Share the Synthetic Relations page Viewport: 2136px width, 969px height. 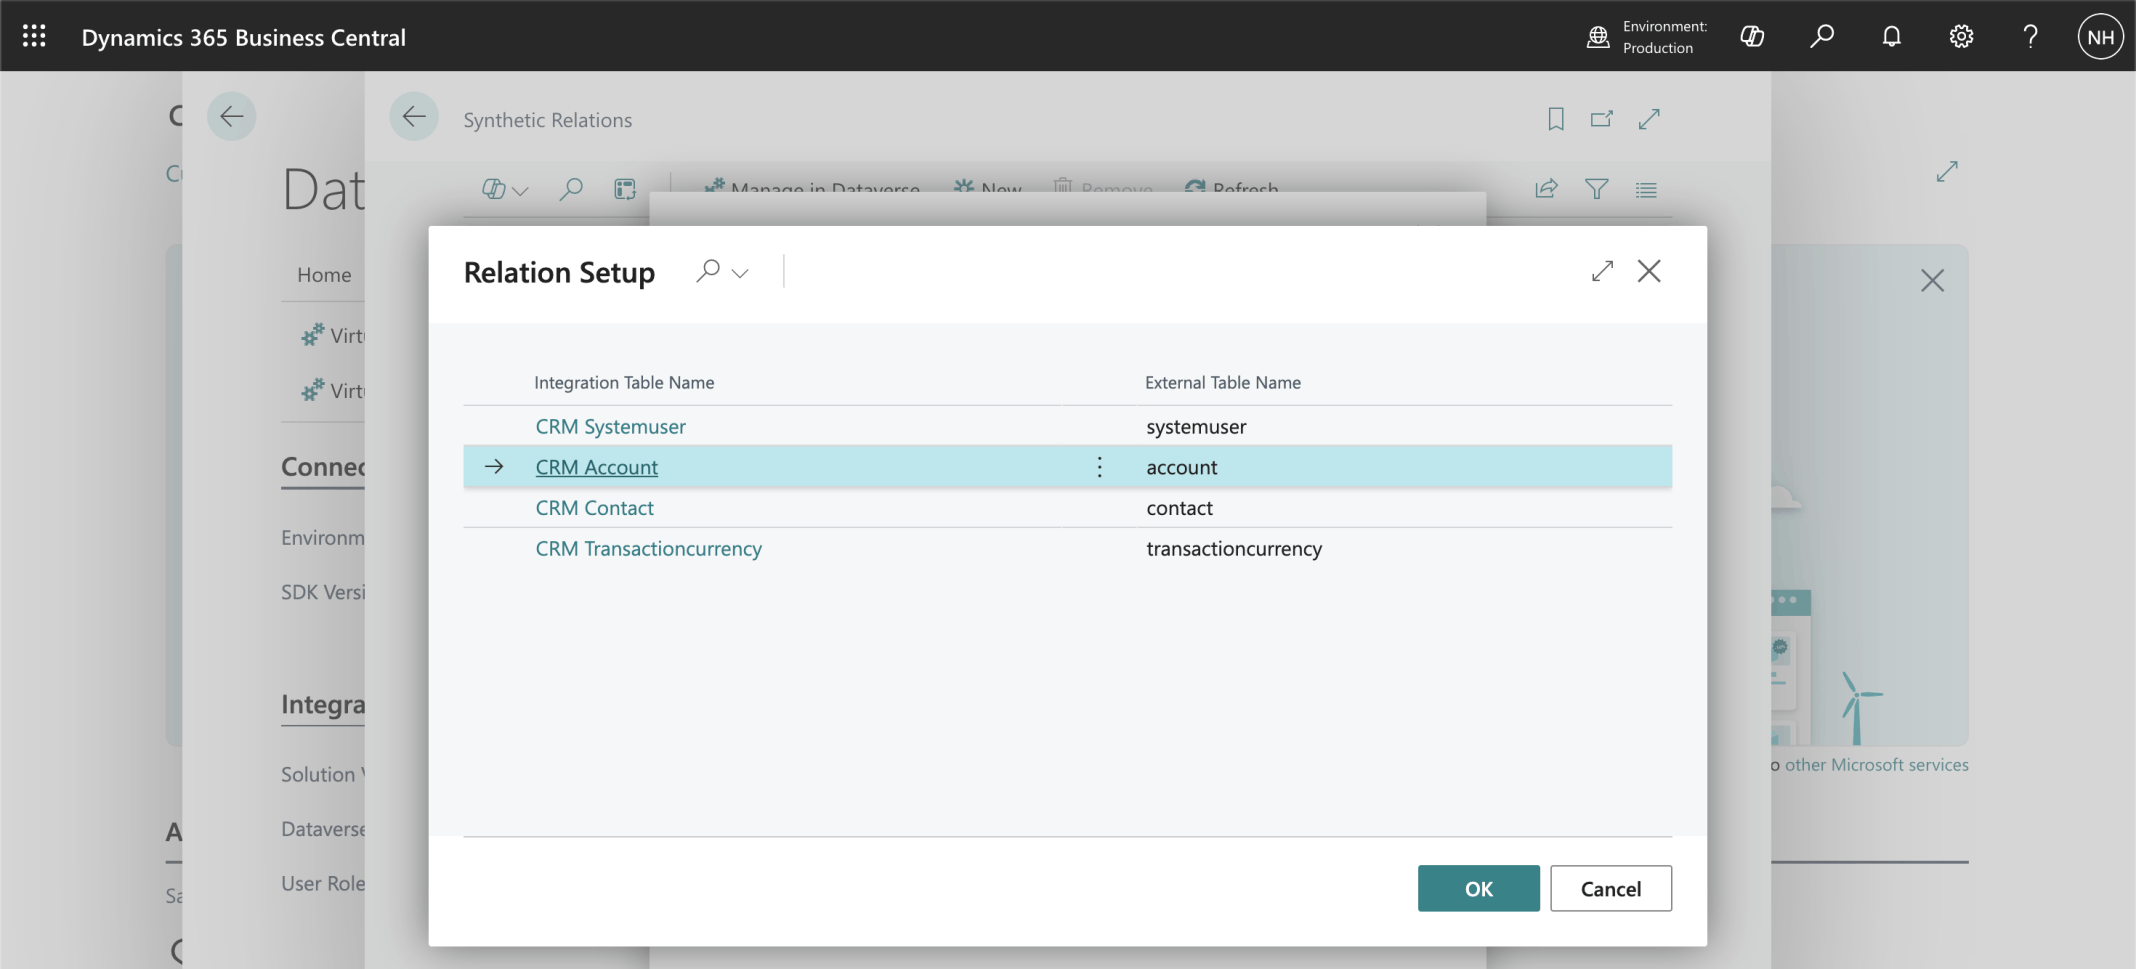point(1546,188)
